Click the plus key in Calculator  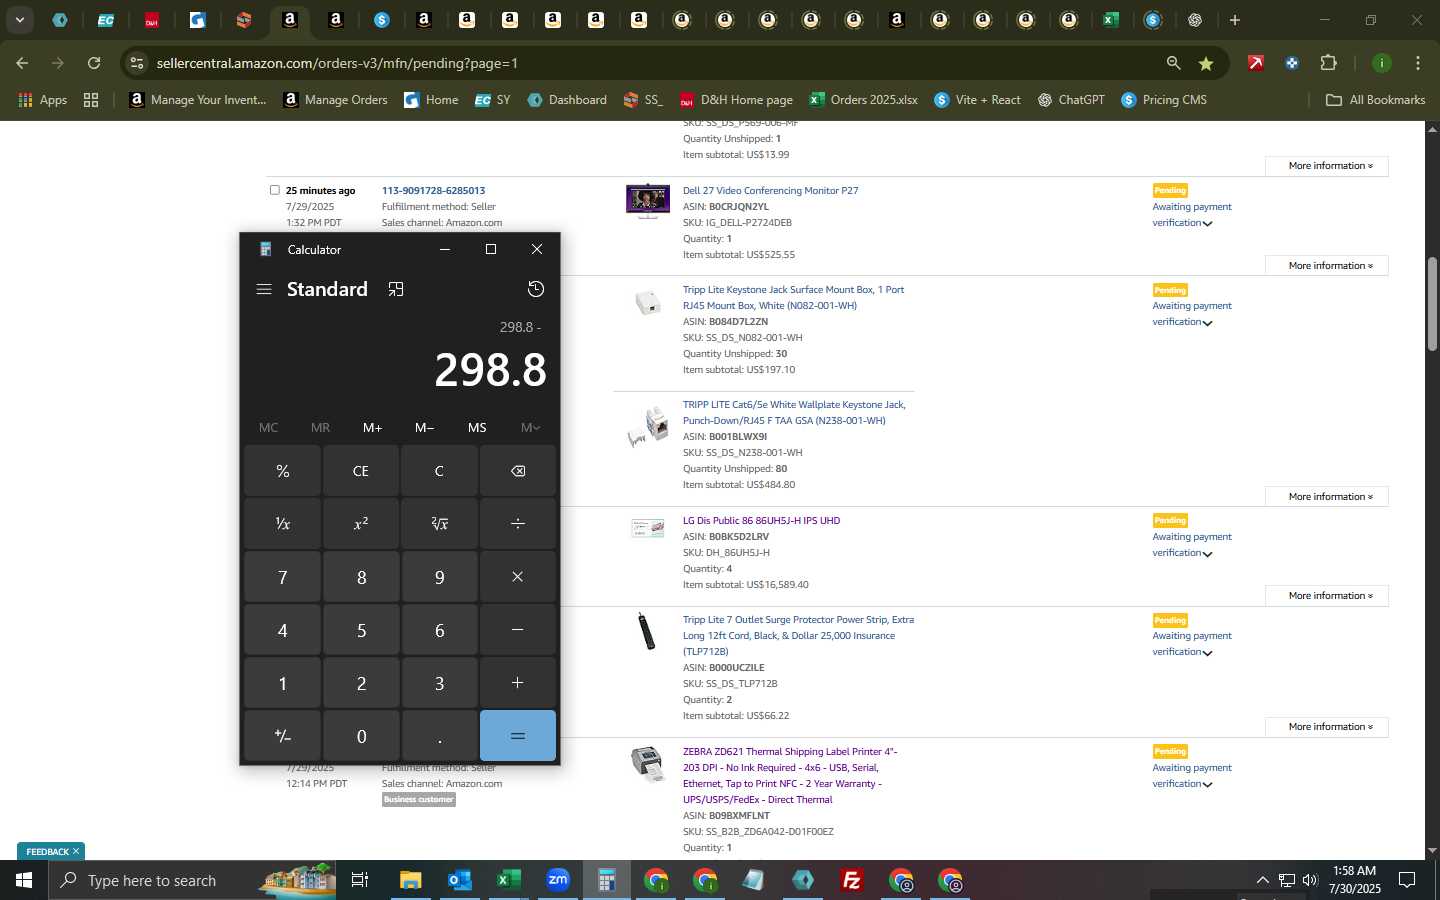(518, 683)
